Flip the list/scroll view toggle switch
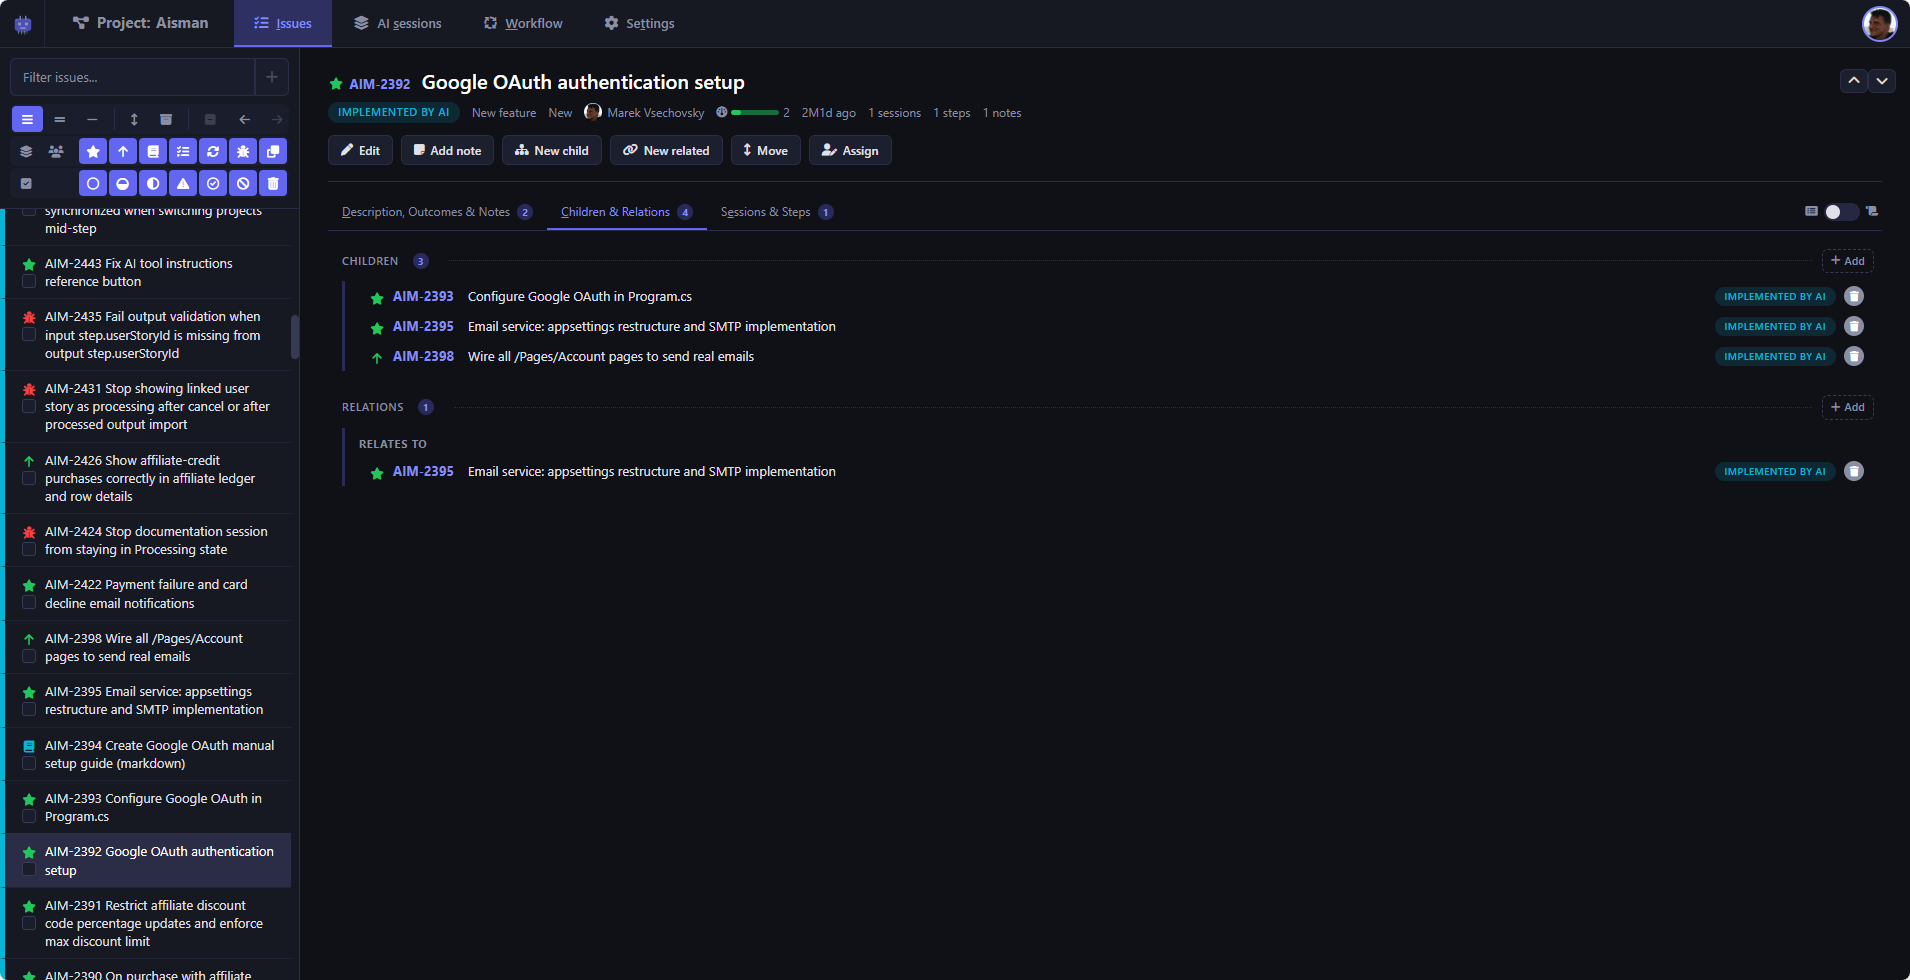The width and height of the screenshot is (1910, 980). click(x=1840, y=212)
